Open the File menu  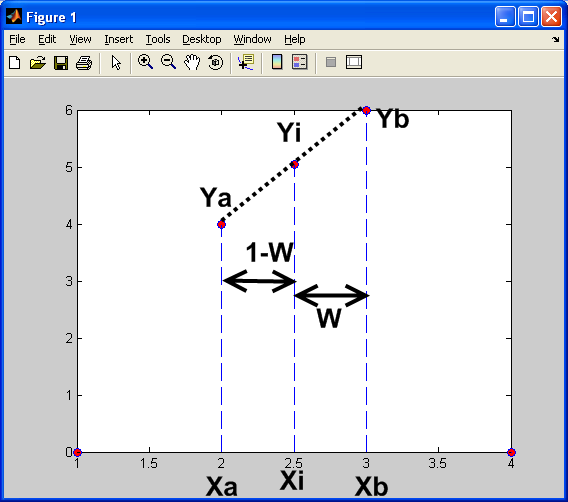tap(17, 39)
